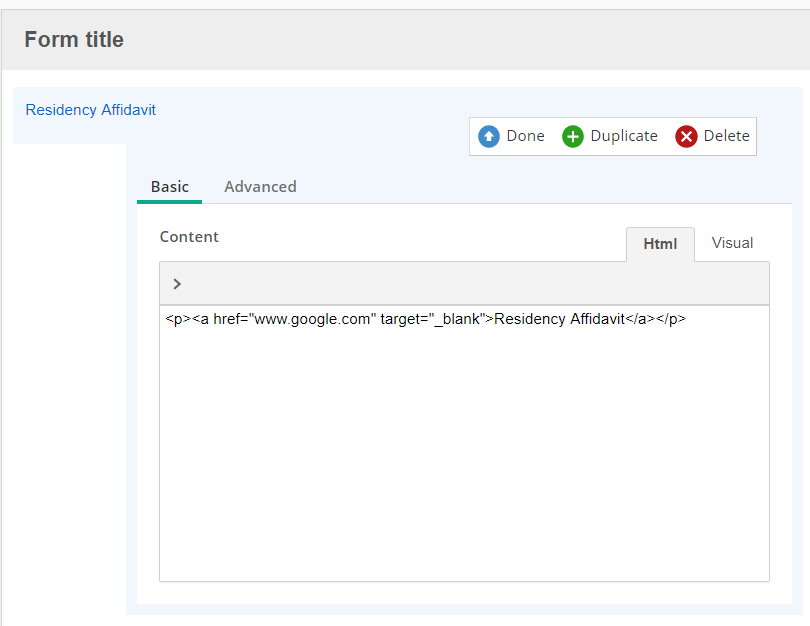Open the Advanced tab
The image size is (810, 626).
click(x=260, y=186)
